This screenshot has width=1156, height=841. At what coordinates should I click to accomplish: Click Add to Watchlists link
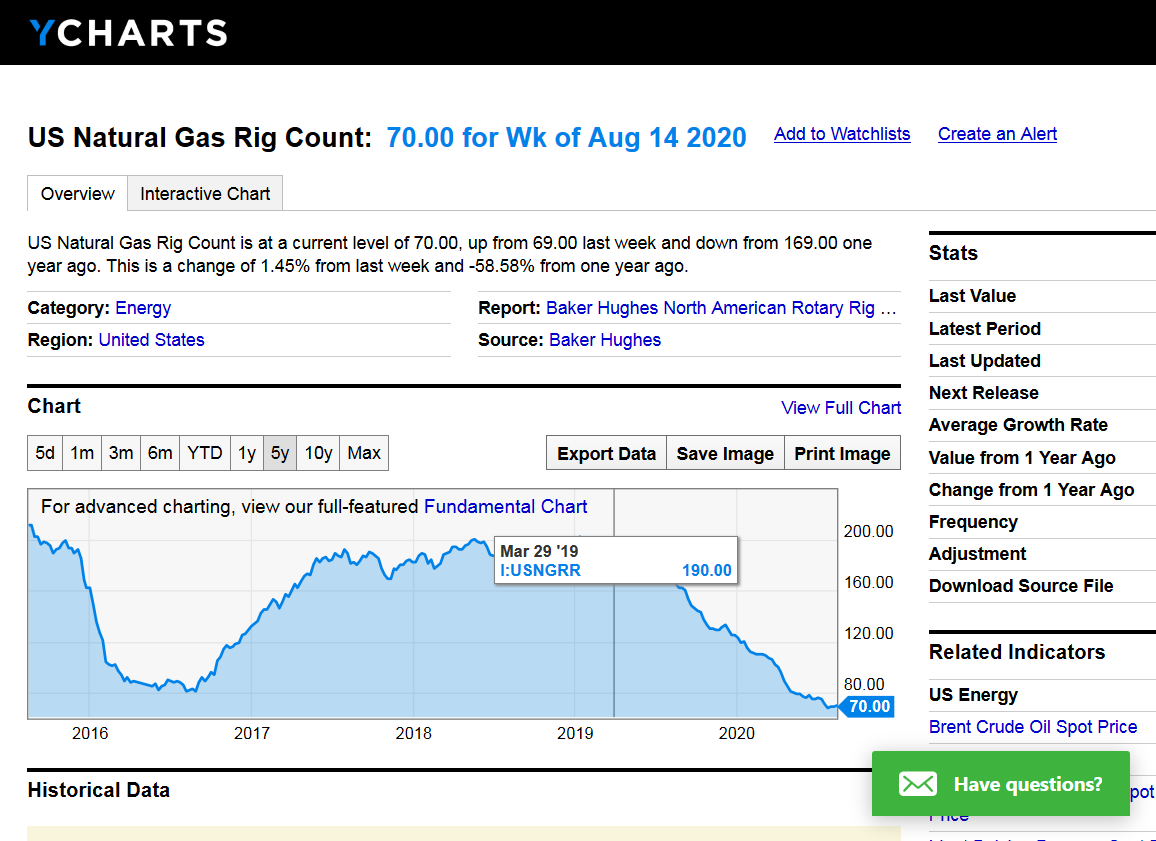842,134
